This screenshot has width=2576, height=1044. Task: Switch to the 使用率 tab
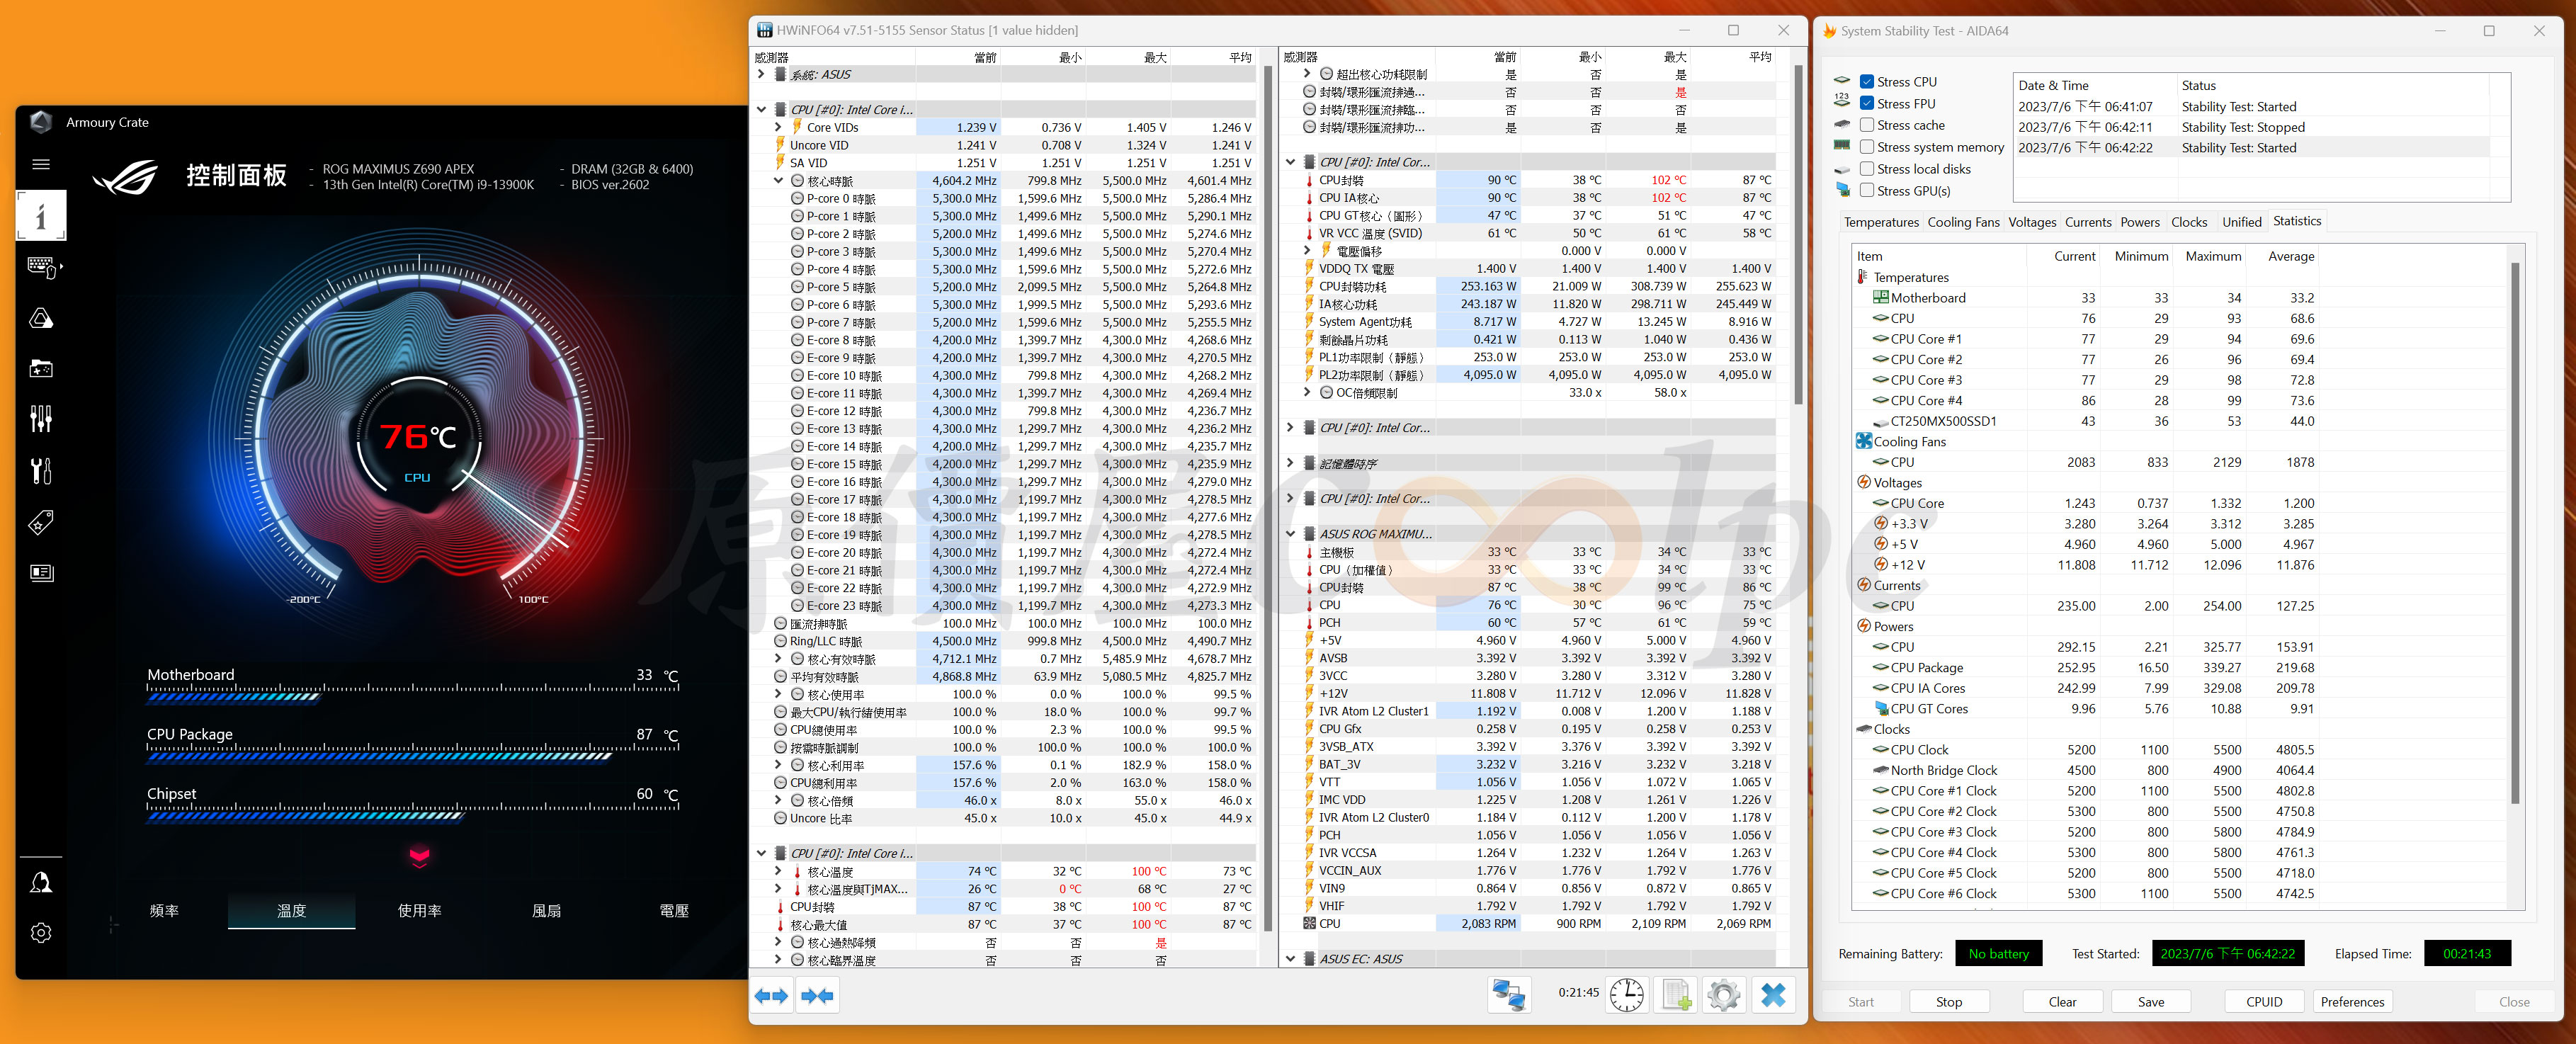[419, 911]
